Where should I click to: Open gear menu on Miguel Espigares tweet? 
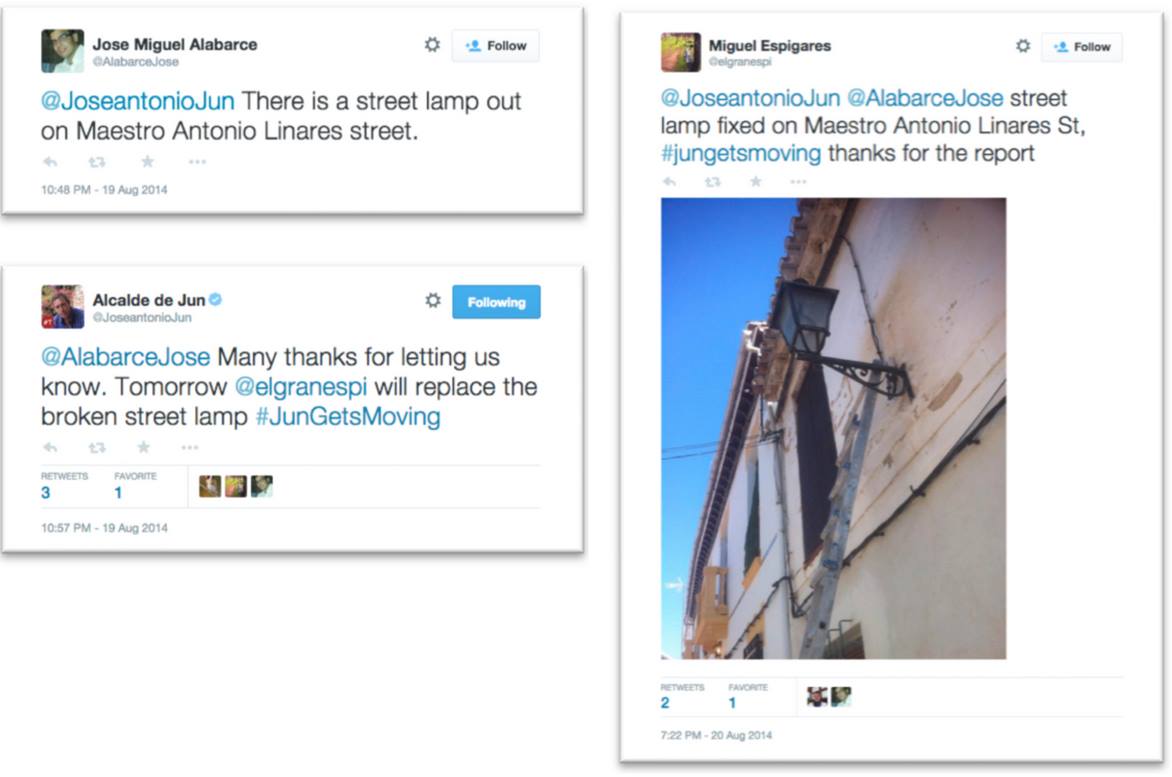point(1023,46)
